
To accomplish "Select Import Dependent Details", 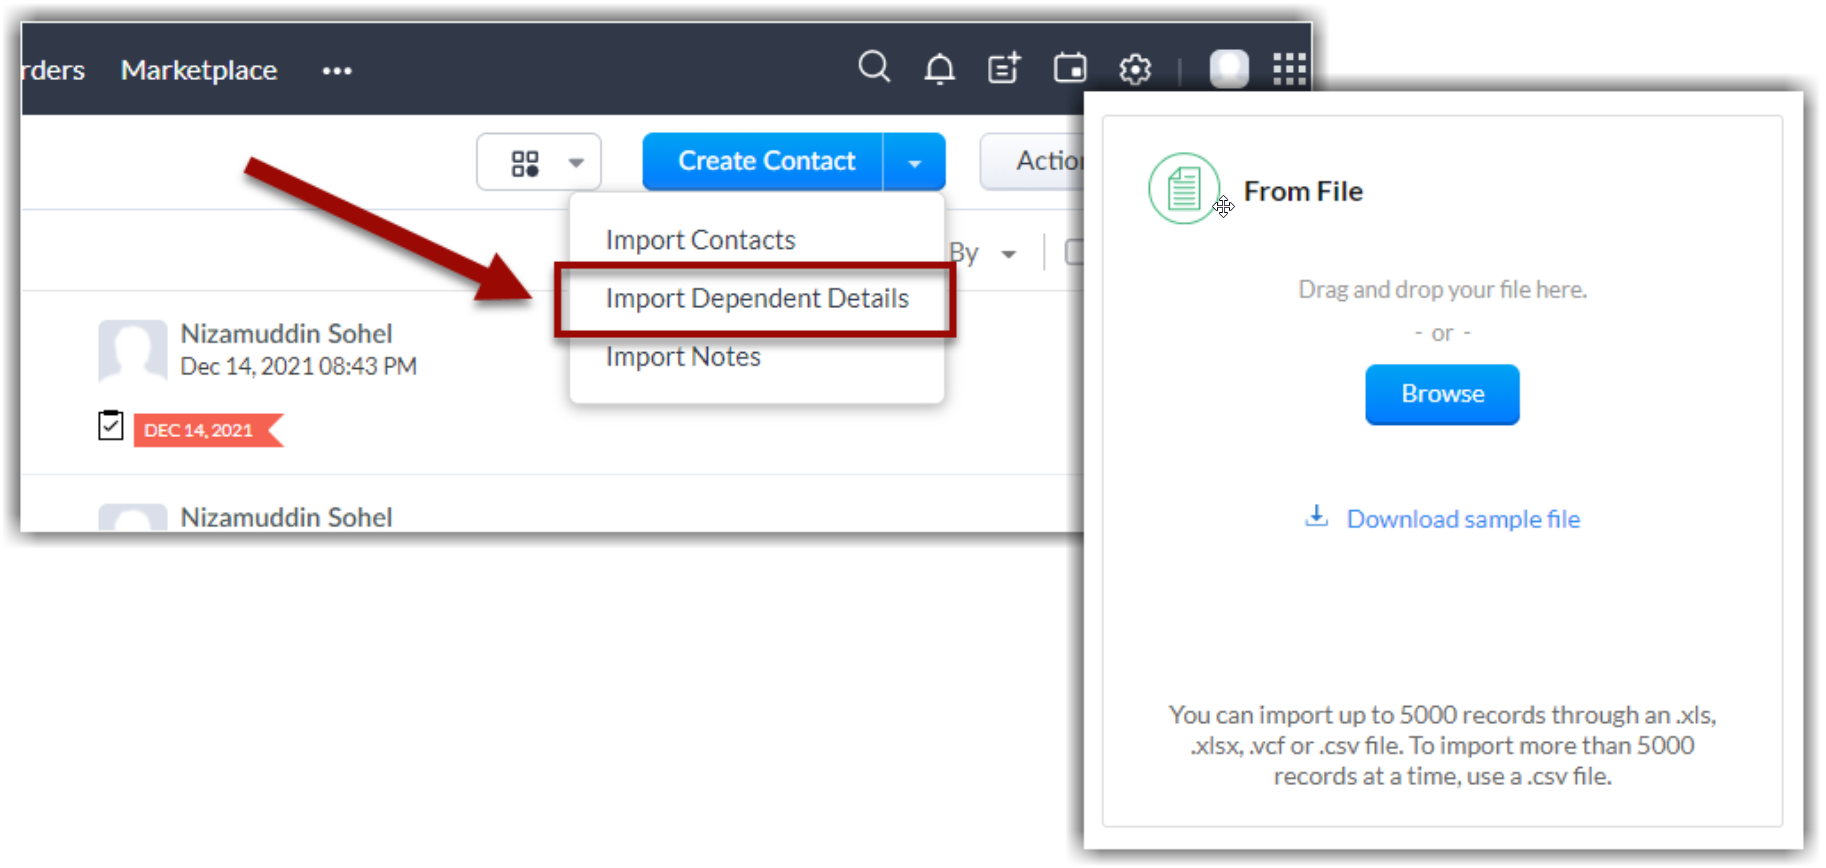I will pos(756,299).
